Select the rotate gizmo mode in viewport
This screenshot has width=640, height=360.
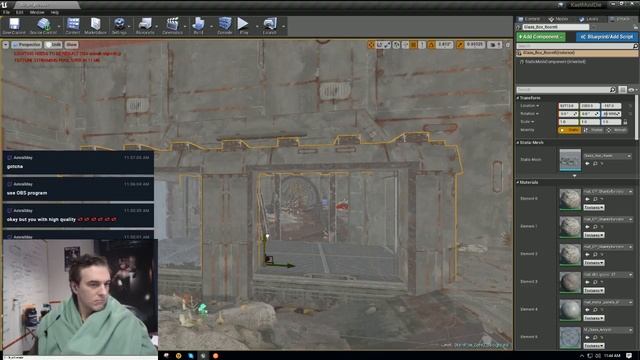coord(380,45)
